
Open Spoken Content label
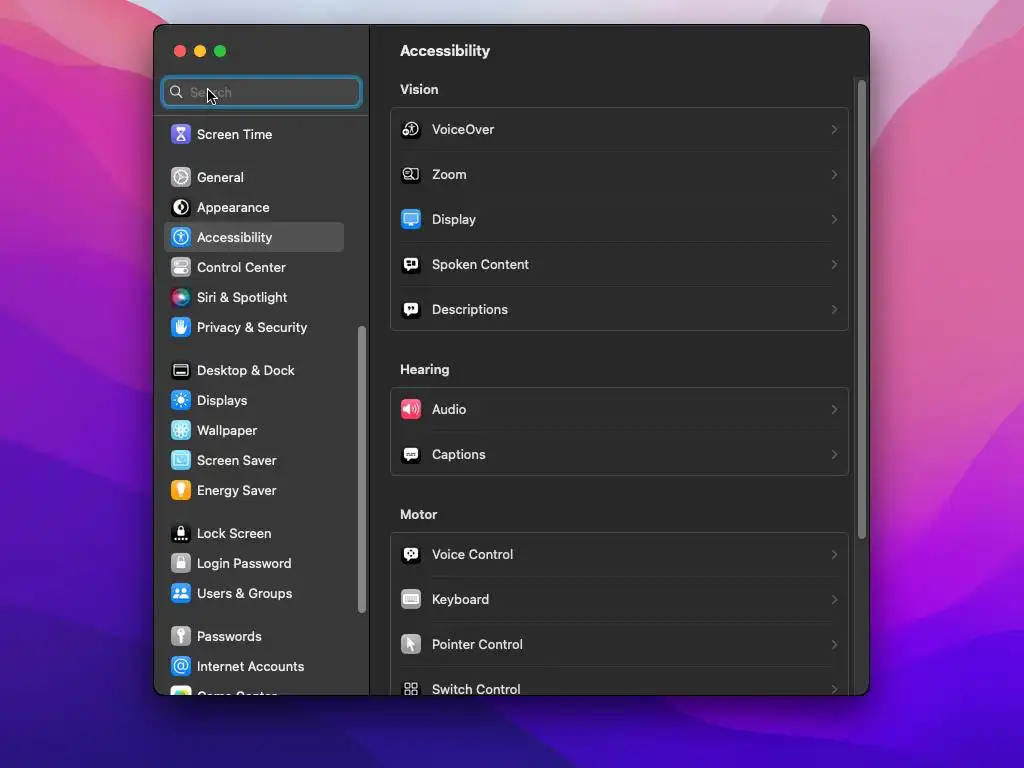pos(480,264)
